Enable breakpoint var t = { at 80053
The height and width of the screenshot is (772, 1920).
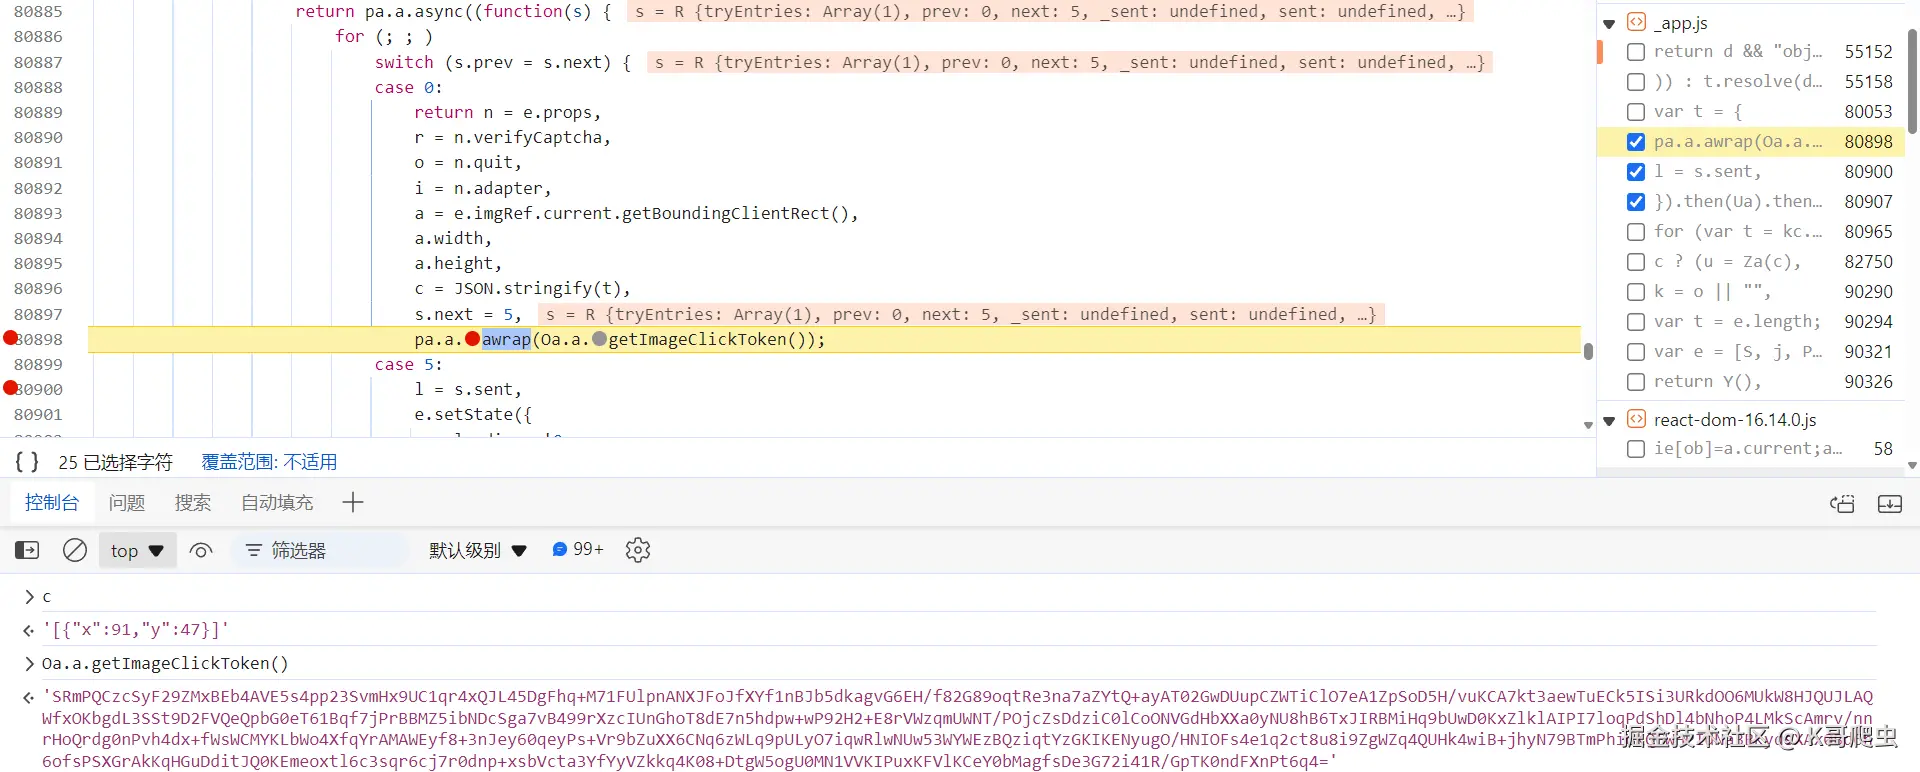click(1636, 112)
